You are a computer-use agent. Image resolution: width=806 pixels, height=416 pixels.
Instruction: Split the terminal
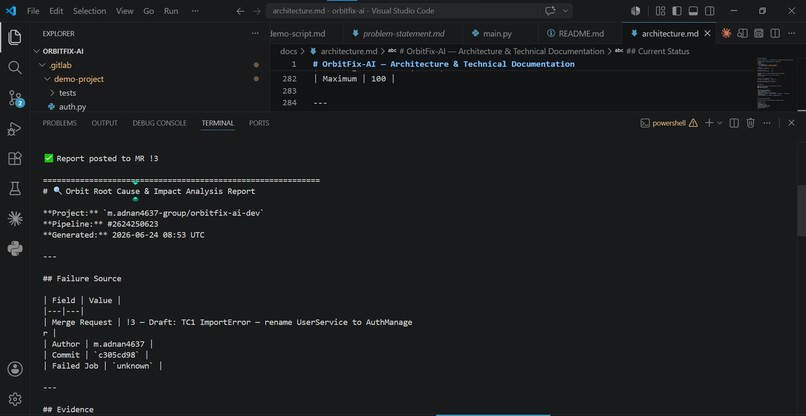click(735, 123)
